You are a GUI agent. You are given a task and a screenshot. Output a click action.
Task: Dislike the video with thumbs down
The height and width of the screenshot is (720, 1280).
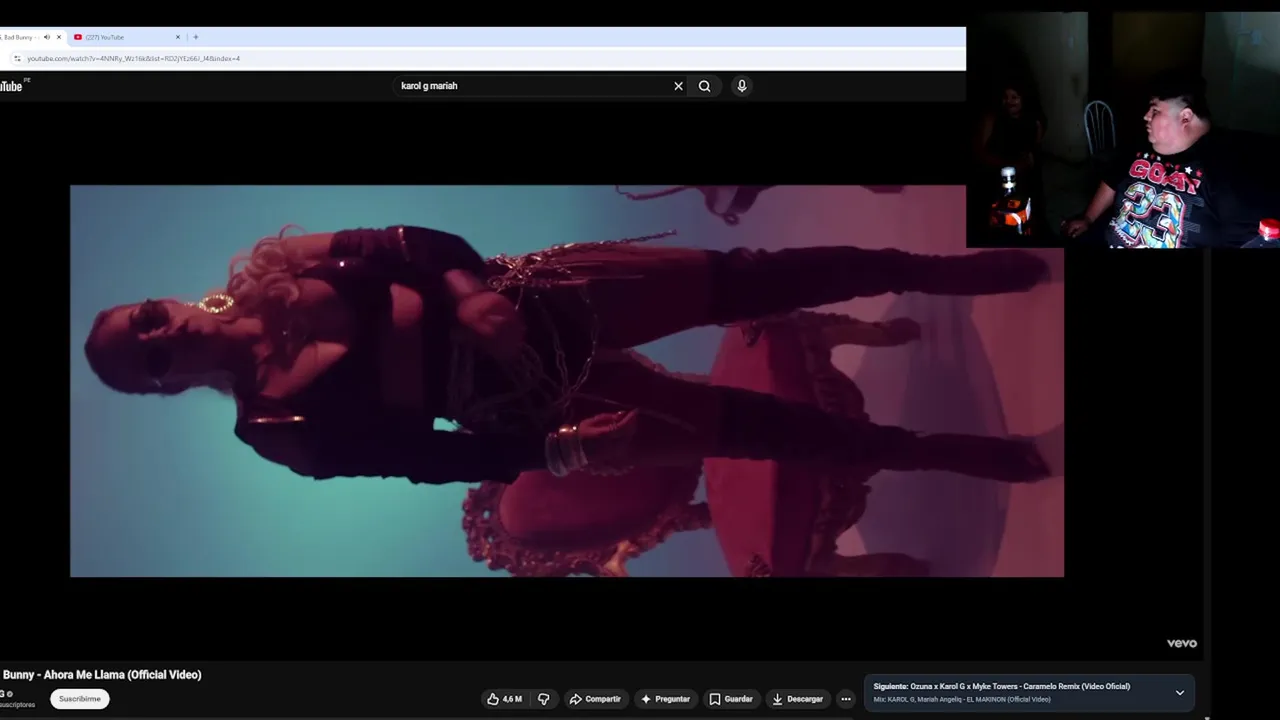pos(544,699)
